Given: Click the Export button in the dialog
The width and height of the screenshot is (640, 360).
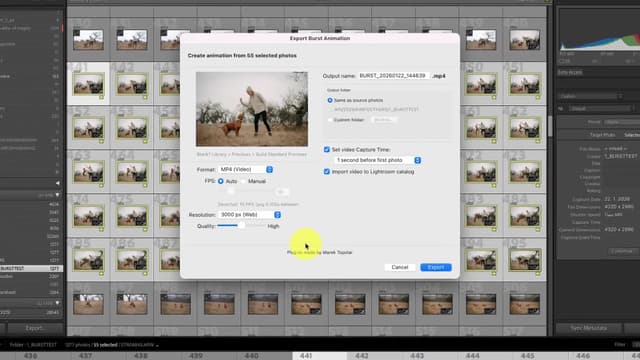Looking at the screenshot, I should coord(436,267).
